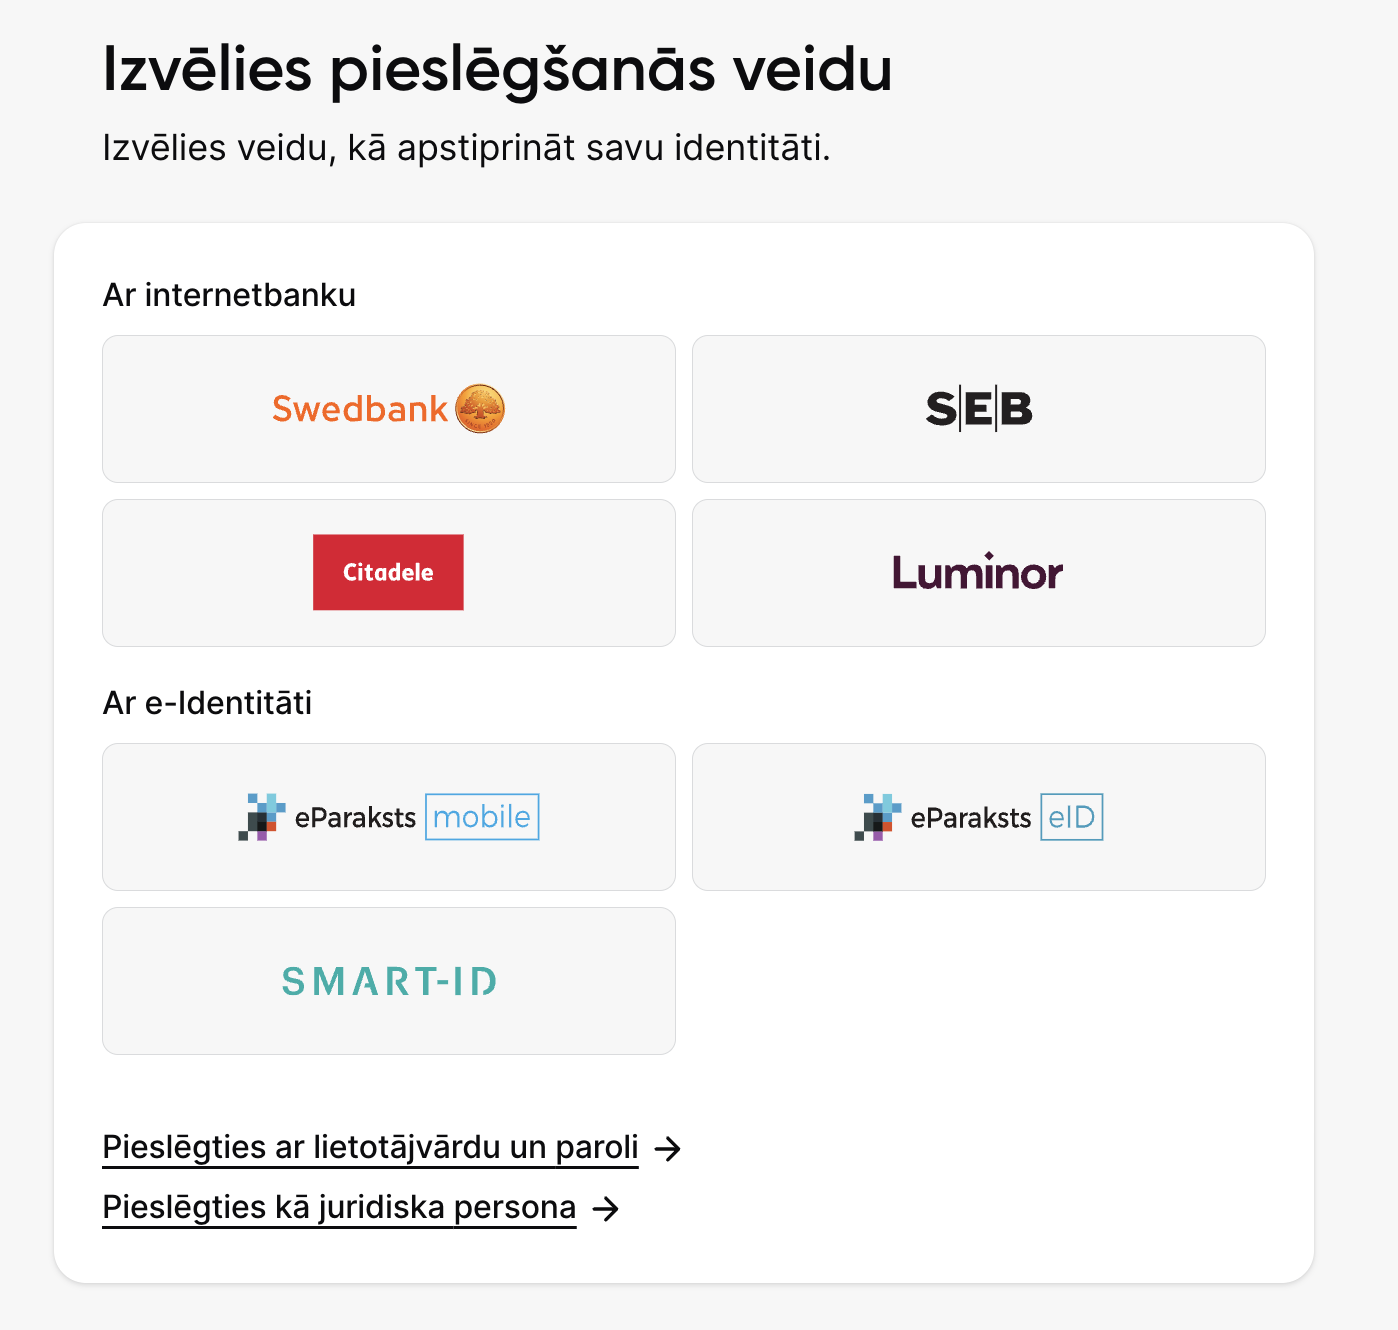The width and height of the screenshot is (1398, 1330).
Task: Click the Swedbank orange coin logo icon
Action: (x=480, y=409)
